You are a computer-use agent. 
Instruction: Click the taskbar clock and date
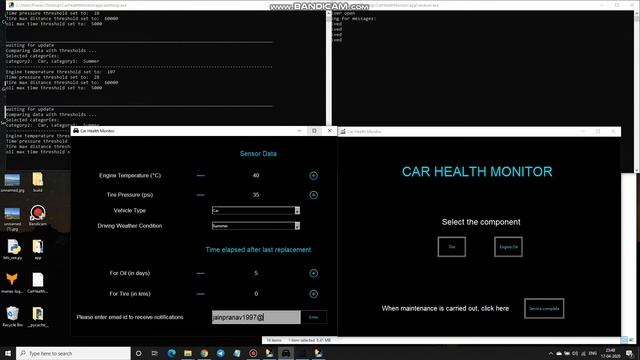coord(610,353)
